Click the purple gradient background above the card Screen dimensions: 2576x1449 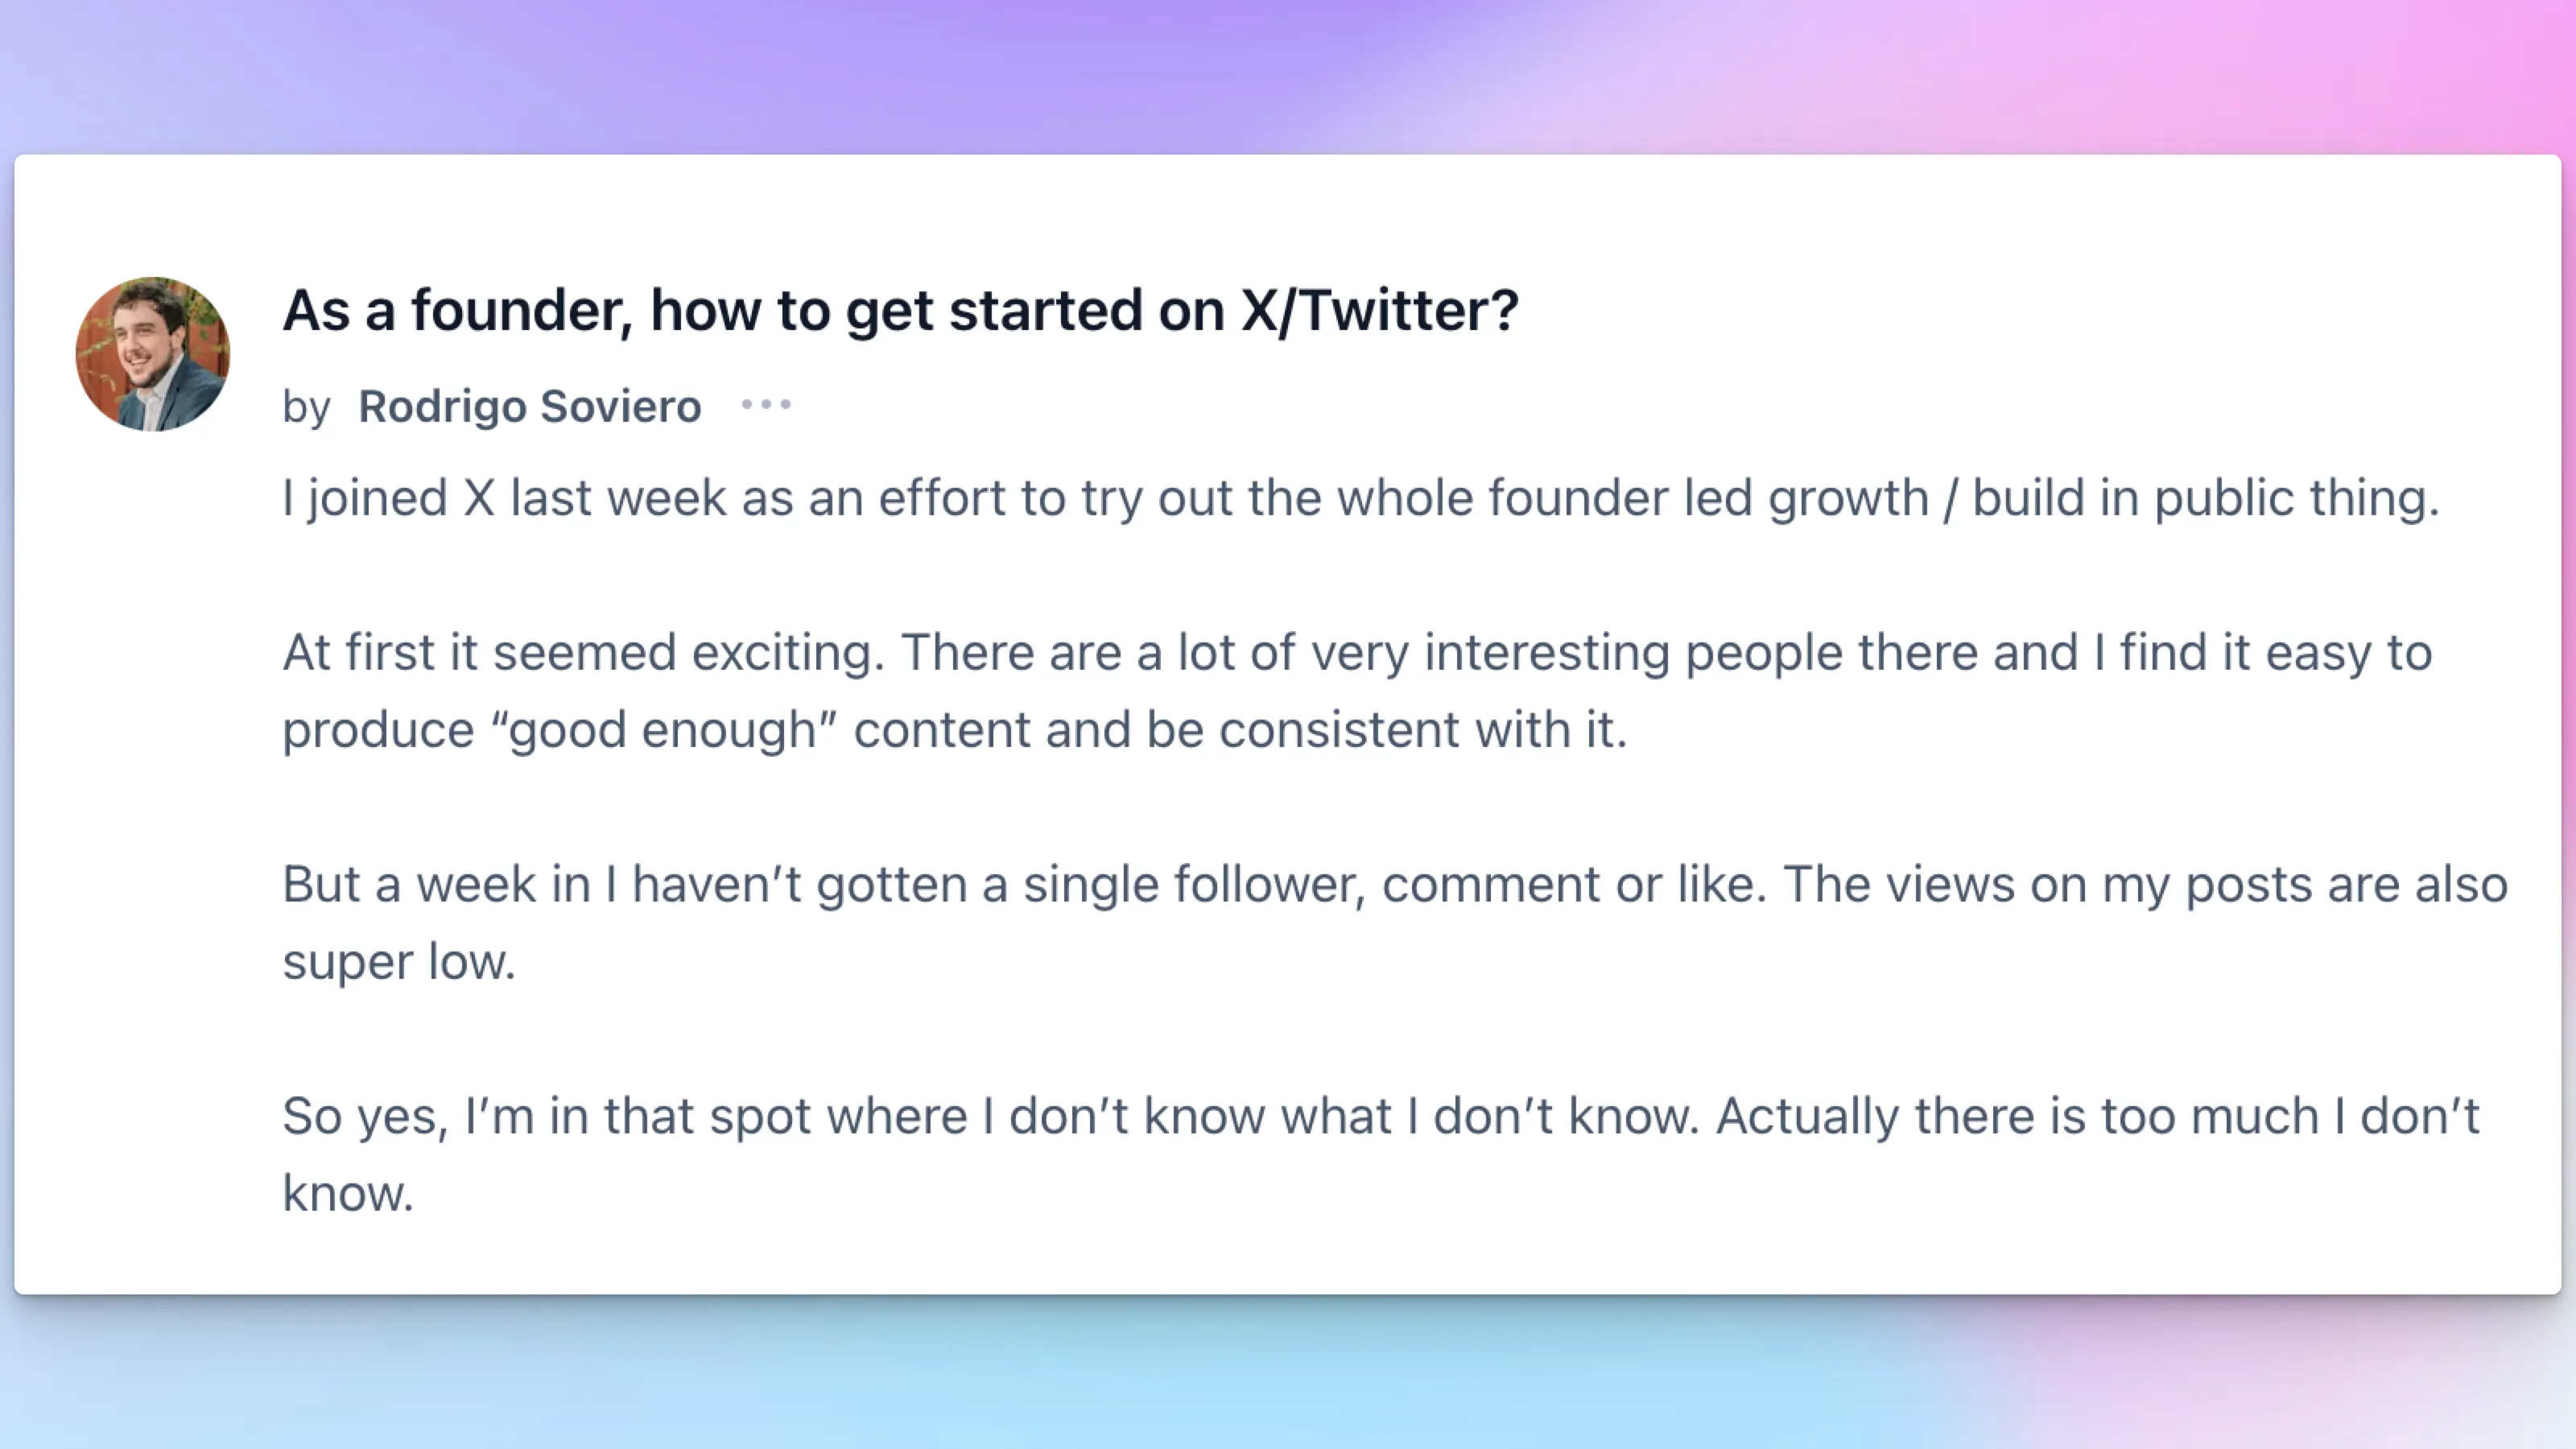coord(1288,75)
